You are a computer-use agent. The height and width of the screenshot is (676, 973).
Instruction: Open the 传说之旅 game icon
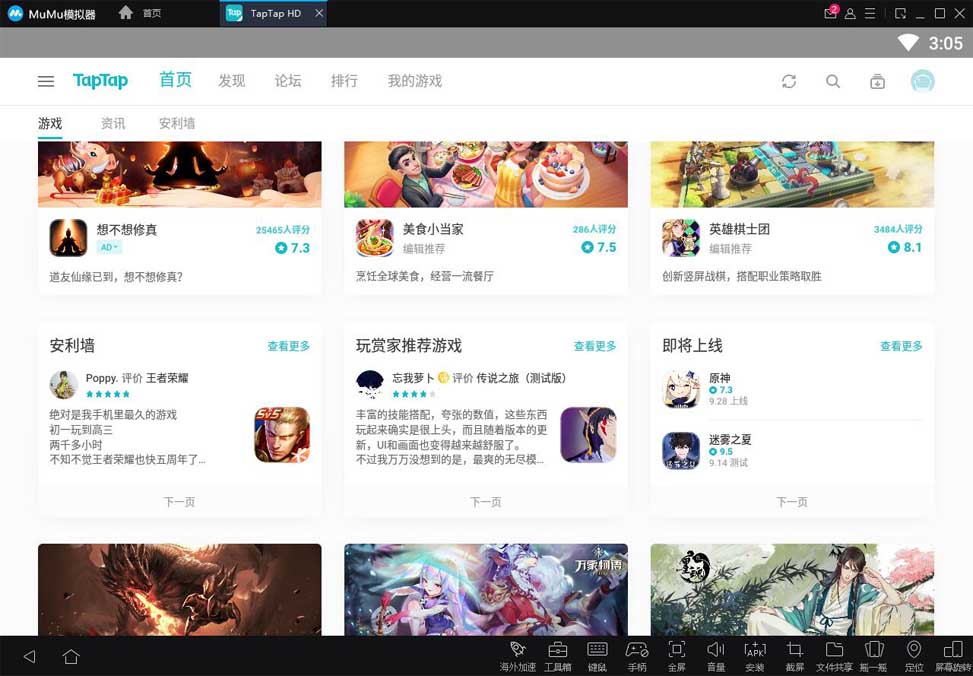pos(588,435)
